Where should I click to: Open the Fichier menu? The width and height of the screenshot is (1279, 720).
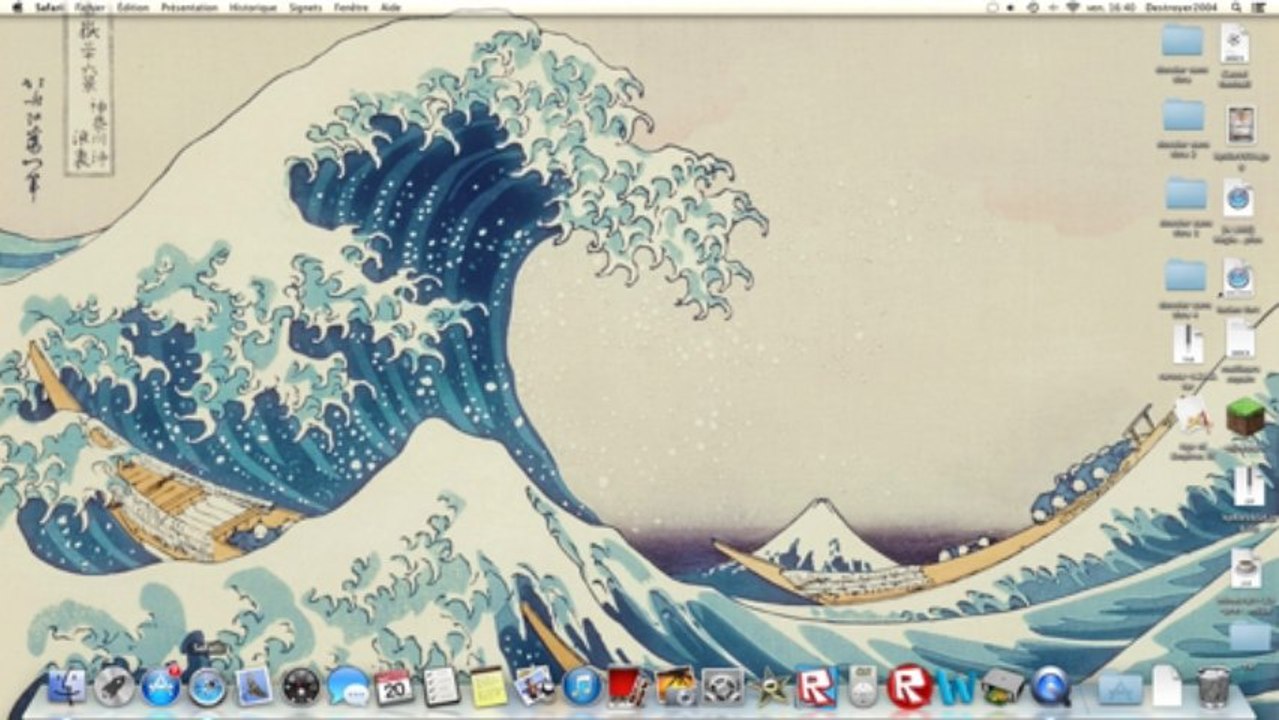coord(89,7)
